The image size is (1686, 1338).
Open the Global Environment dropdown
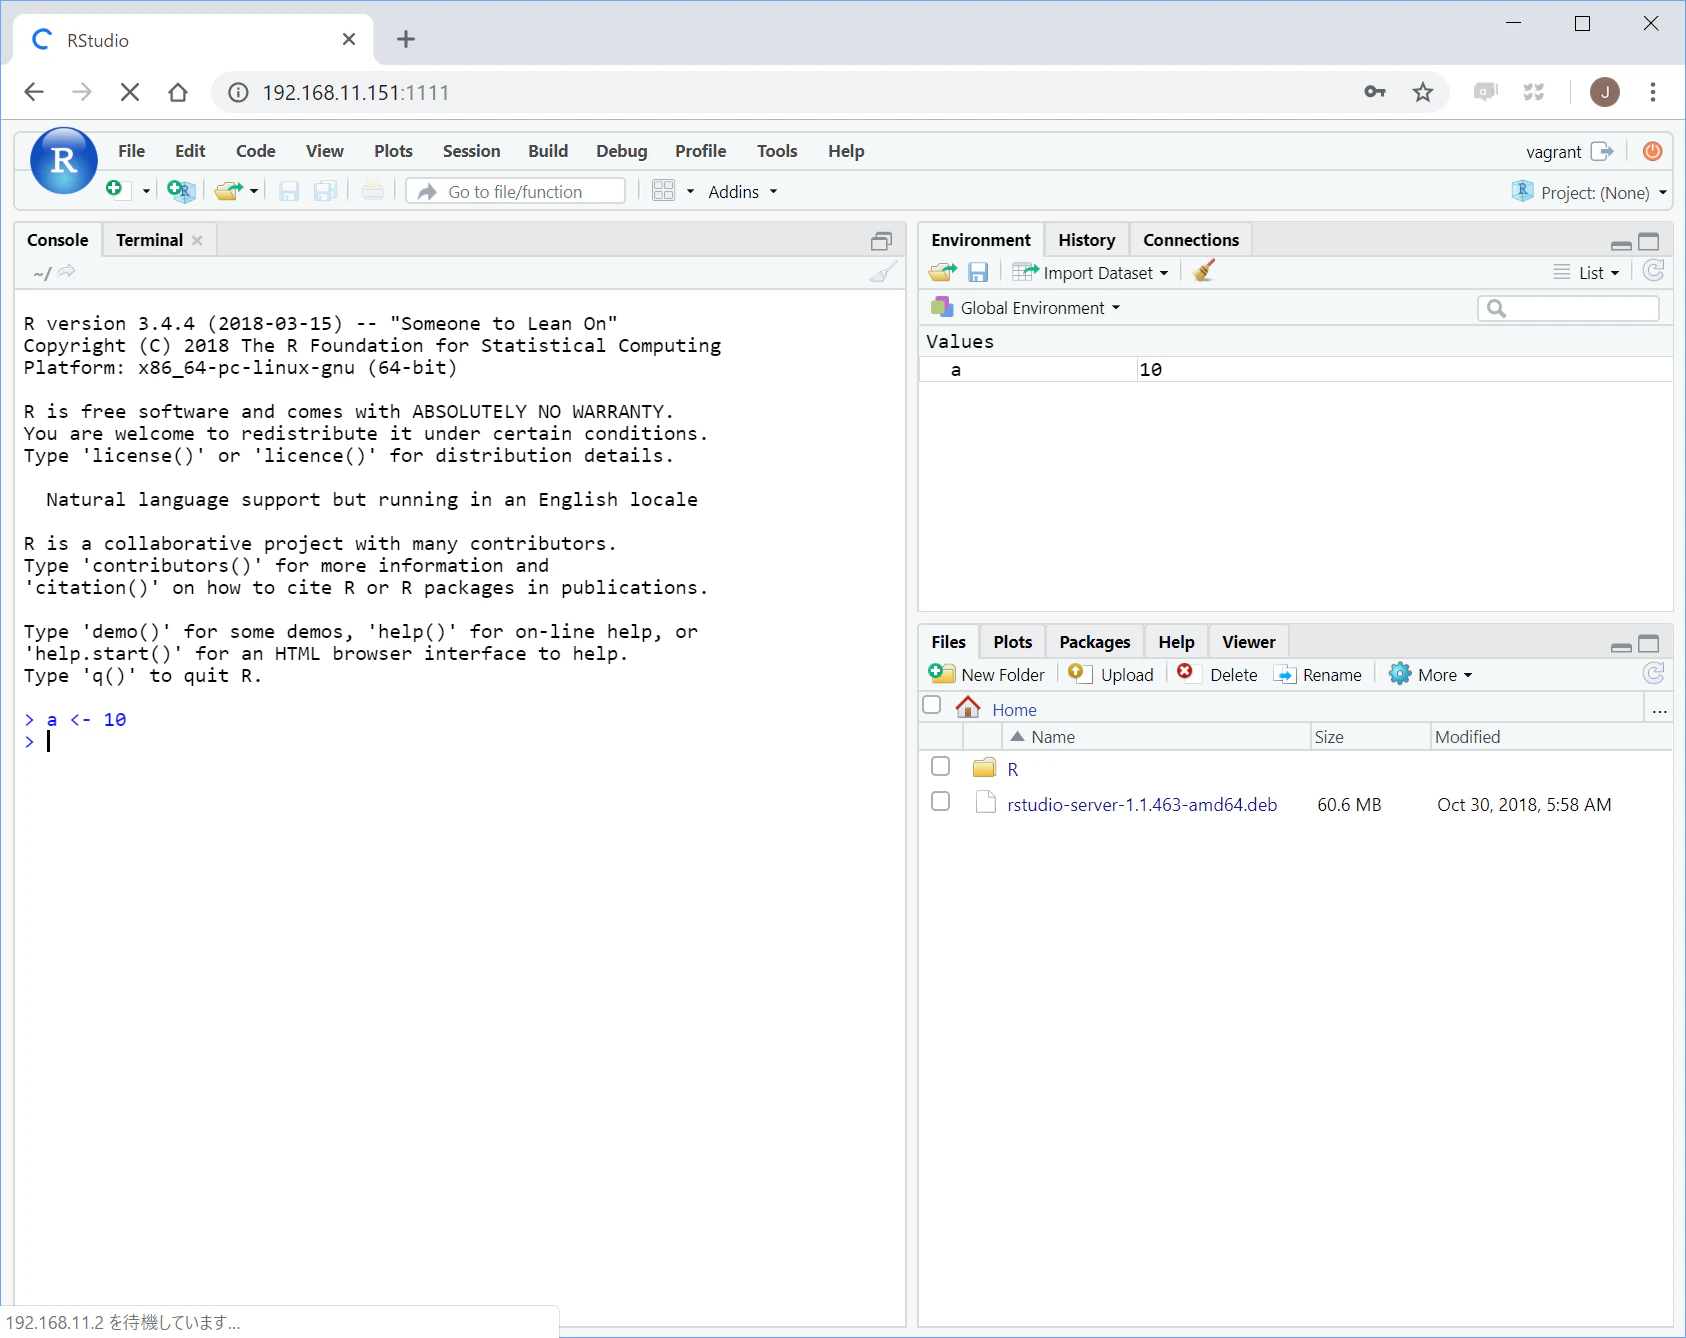click(x=1026, y=308)
